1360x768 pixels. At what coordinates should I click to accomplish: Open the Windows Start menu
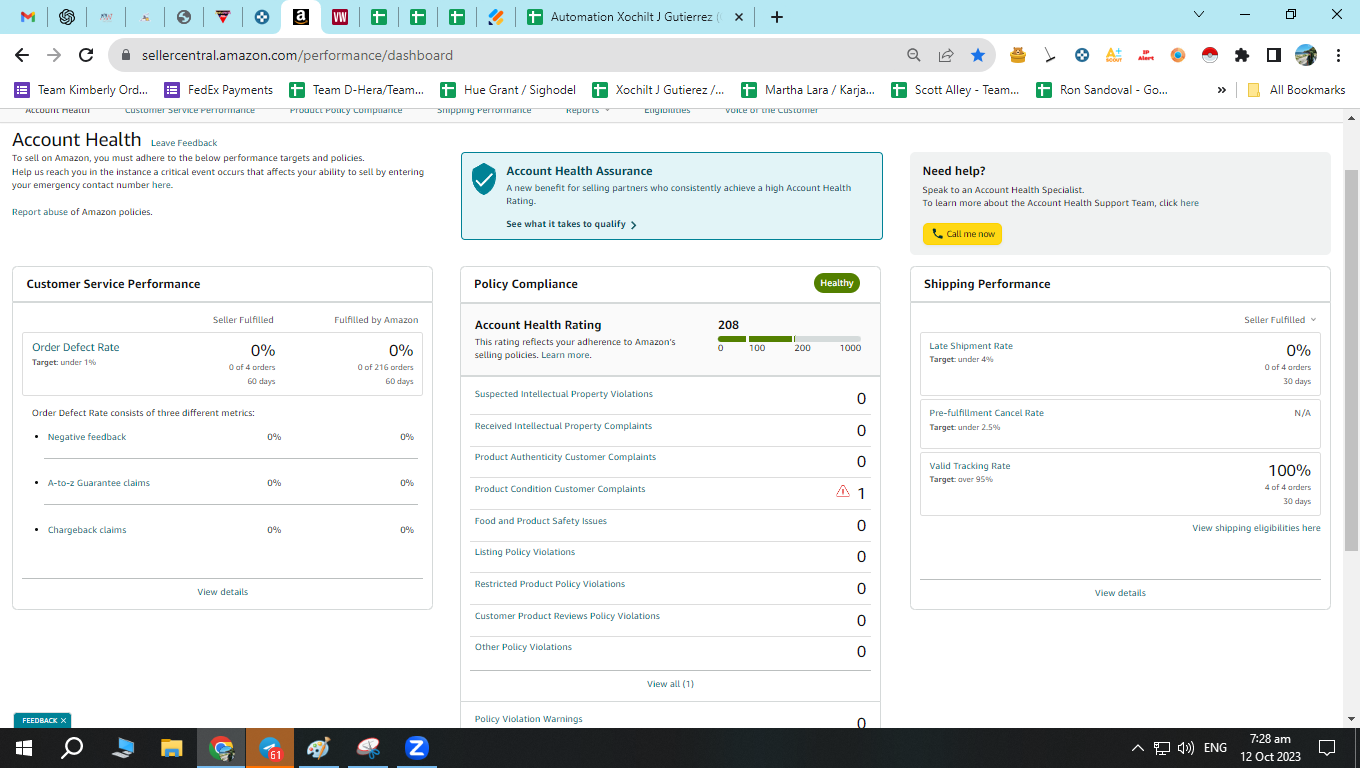click(x=23, y=748)
